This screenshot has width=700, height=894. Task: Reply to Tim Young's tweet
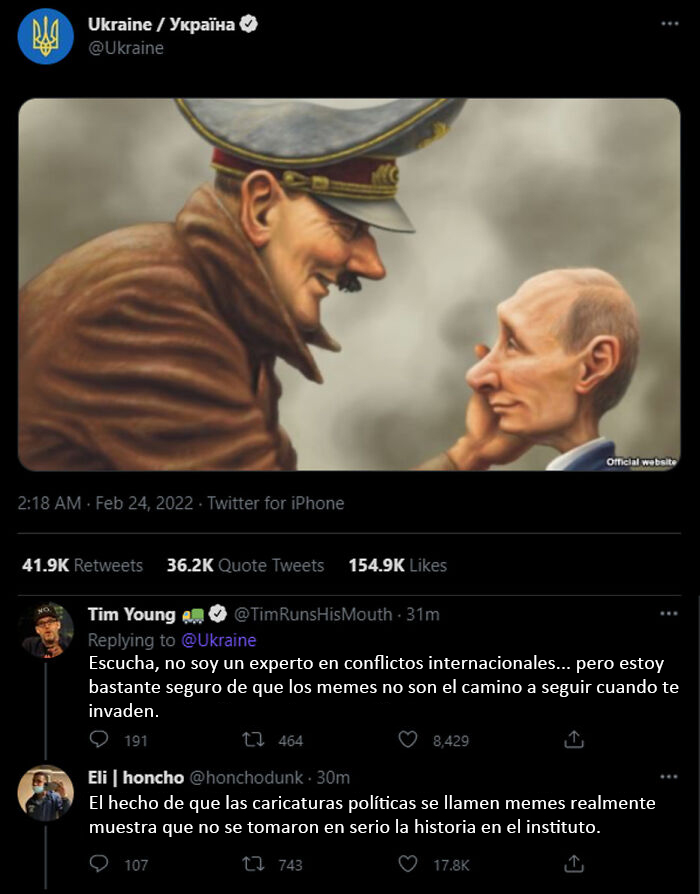99,740
